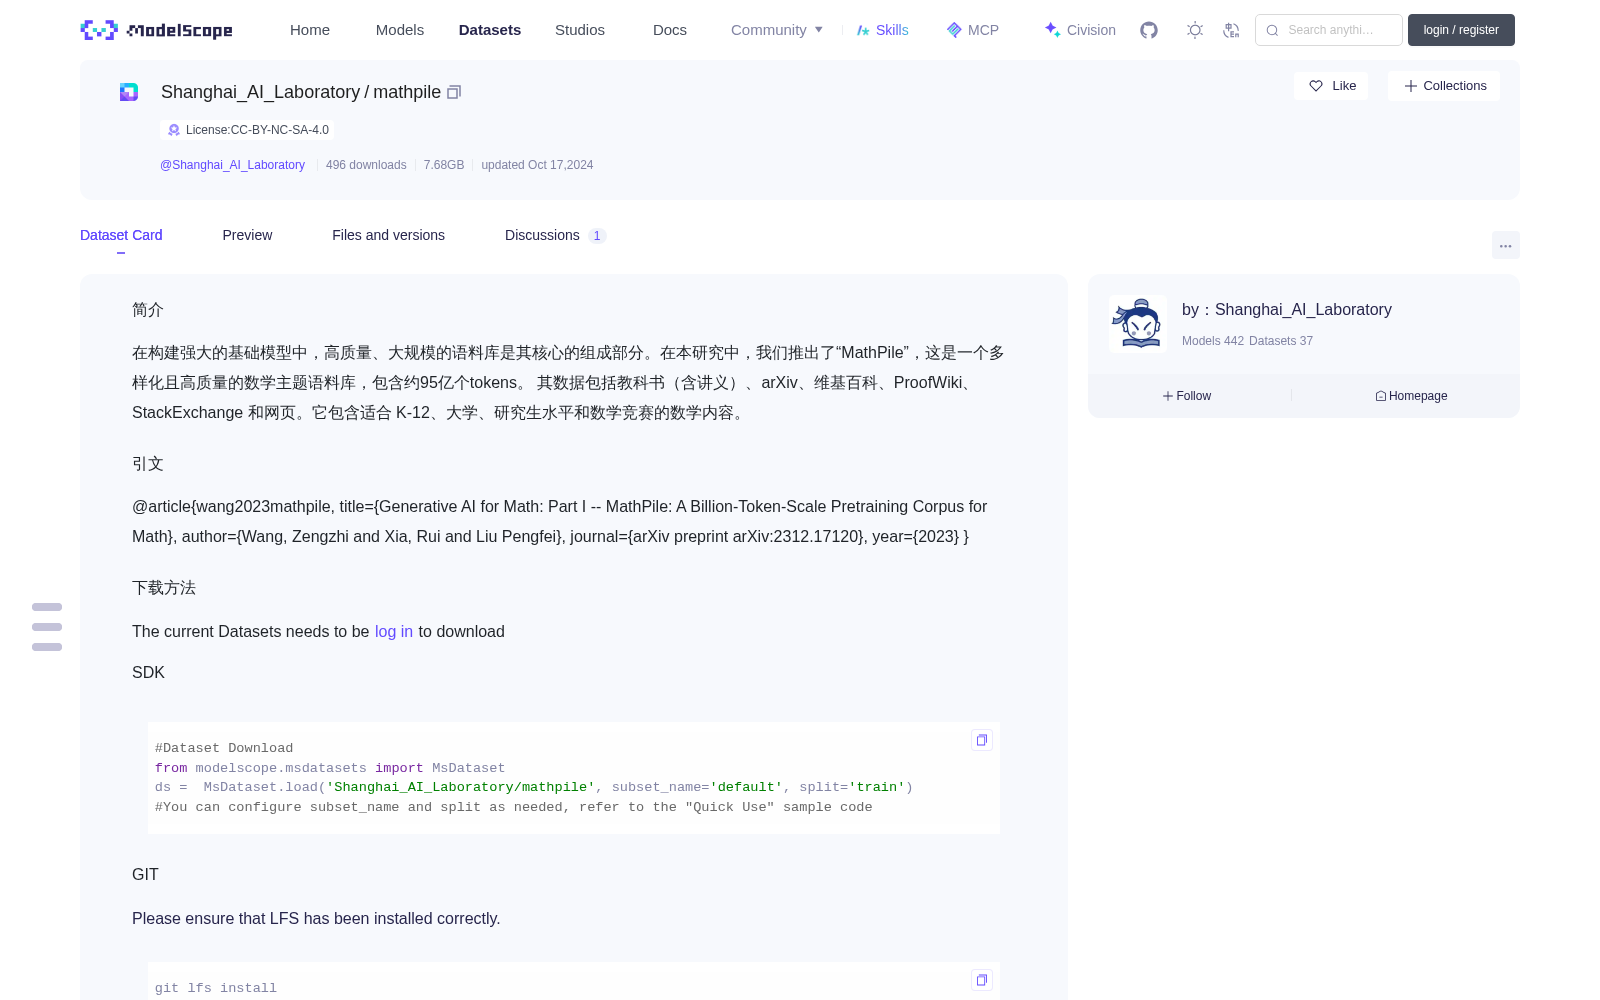Viewport: 1600px width, 1000px height.
Task: Open the Studios menu item
Action: [580, 30]
